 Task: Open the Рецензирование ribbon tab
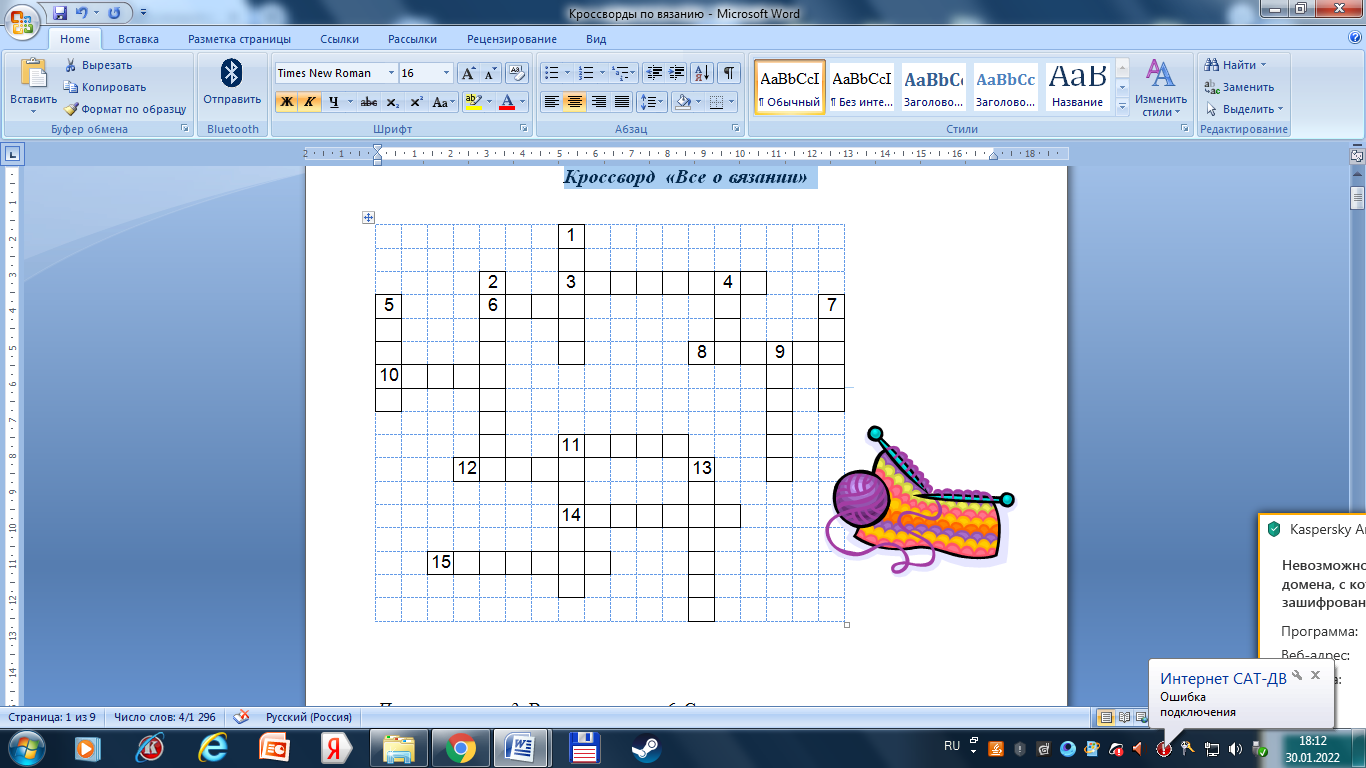point(511,39)
